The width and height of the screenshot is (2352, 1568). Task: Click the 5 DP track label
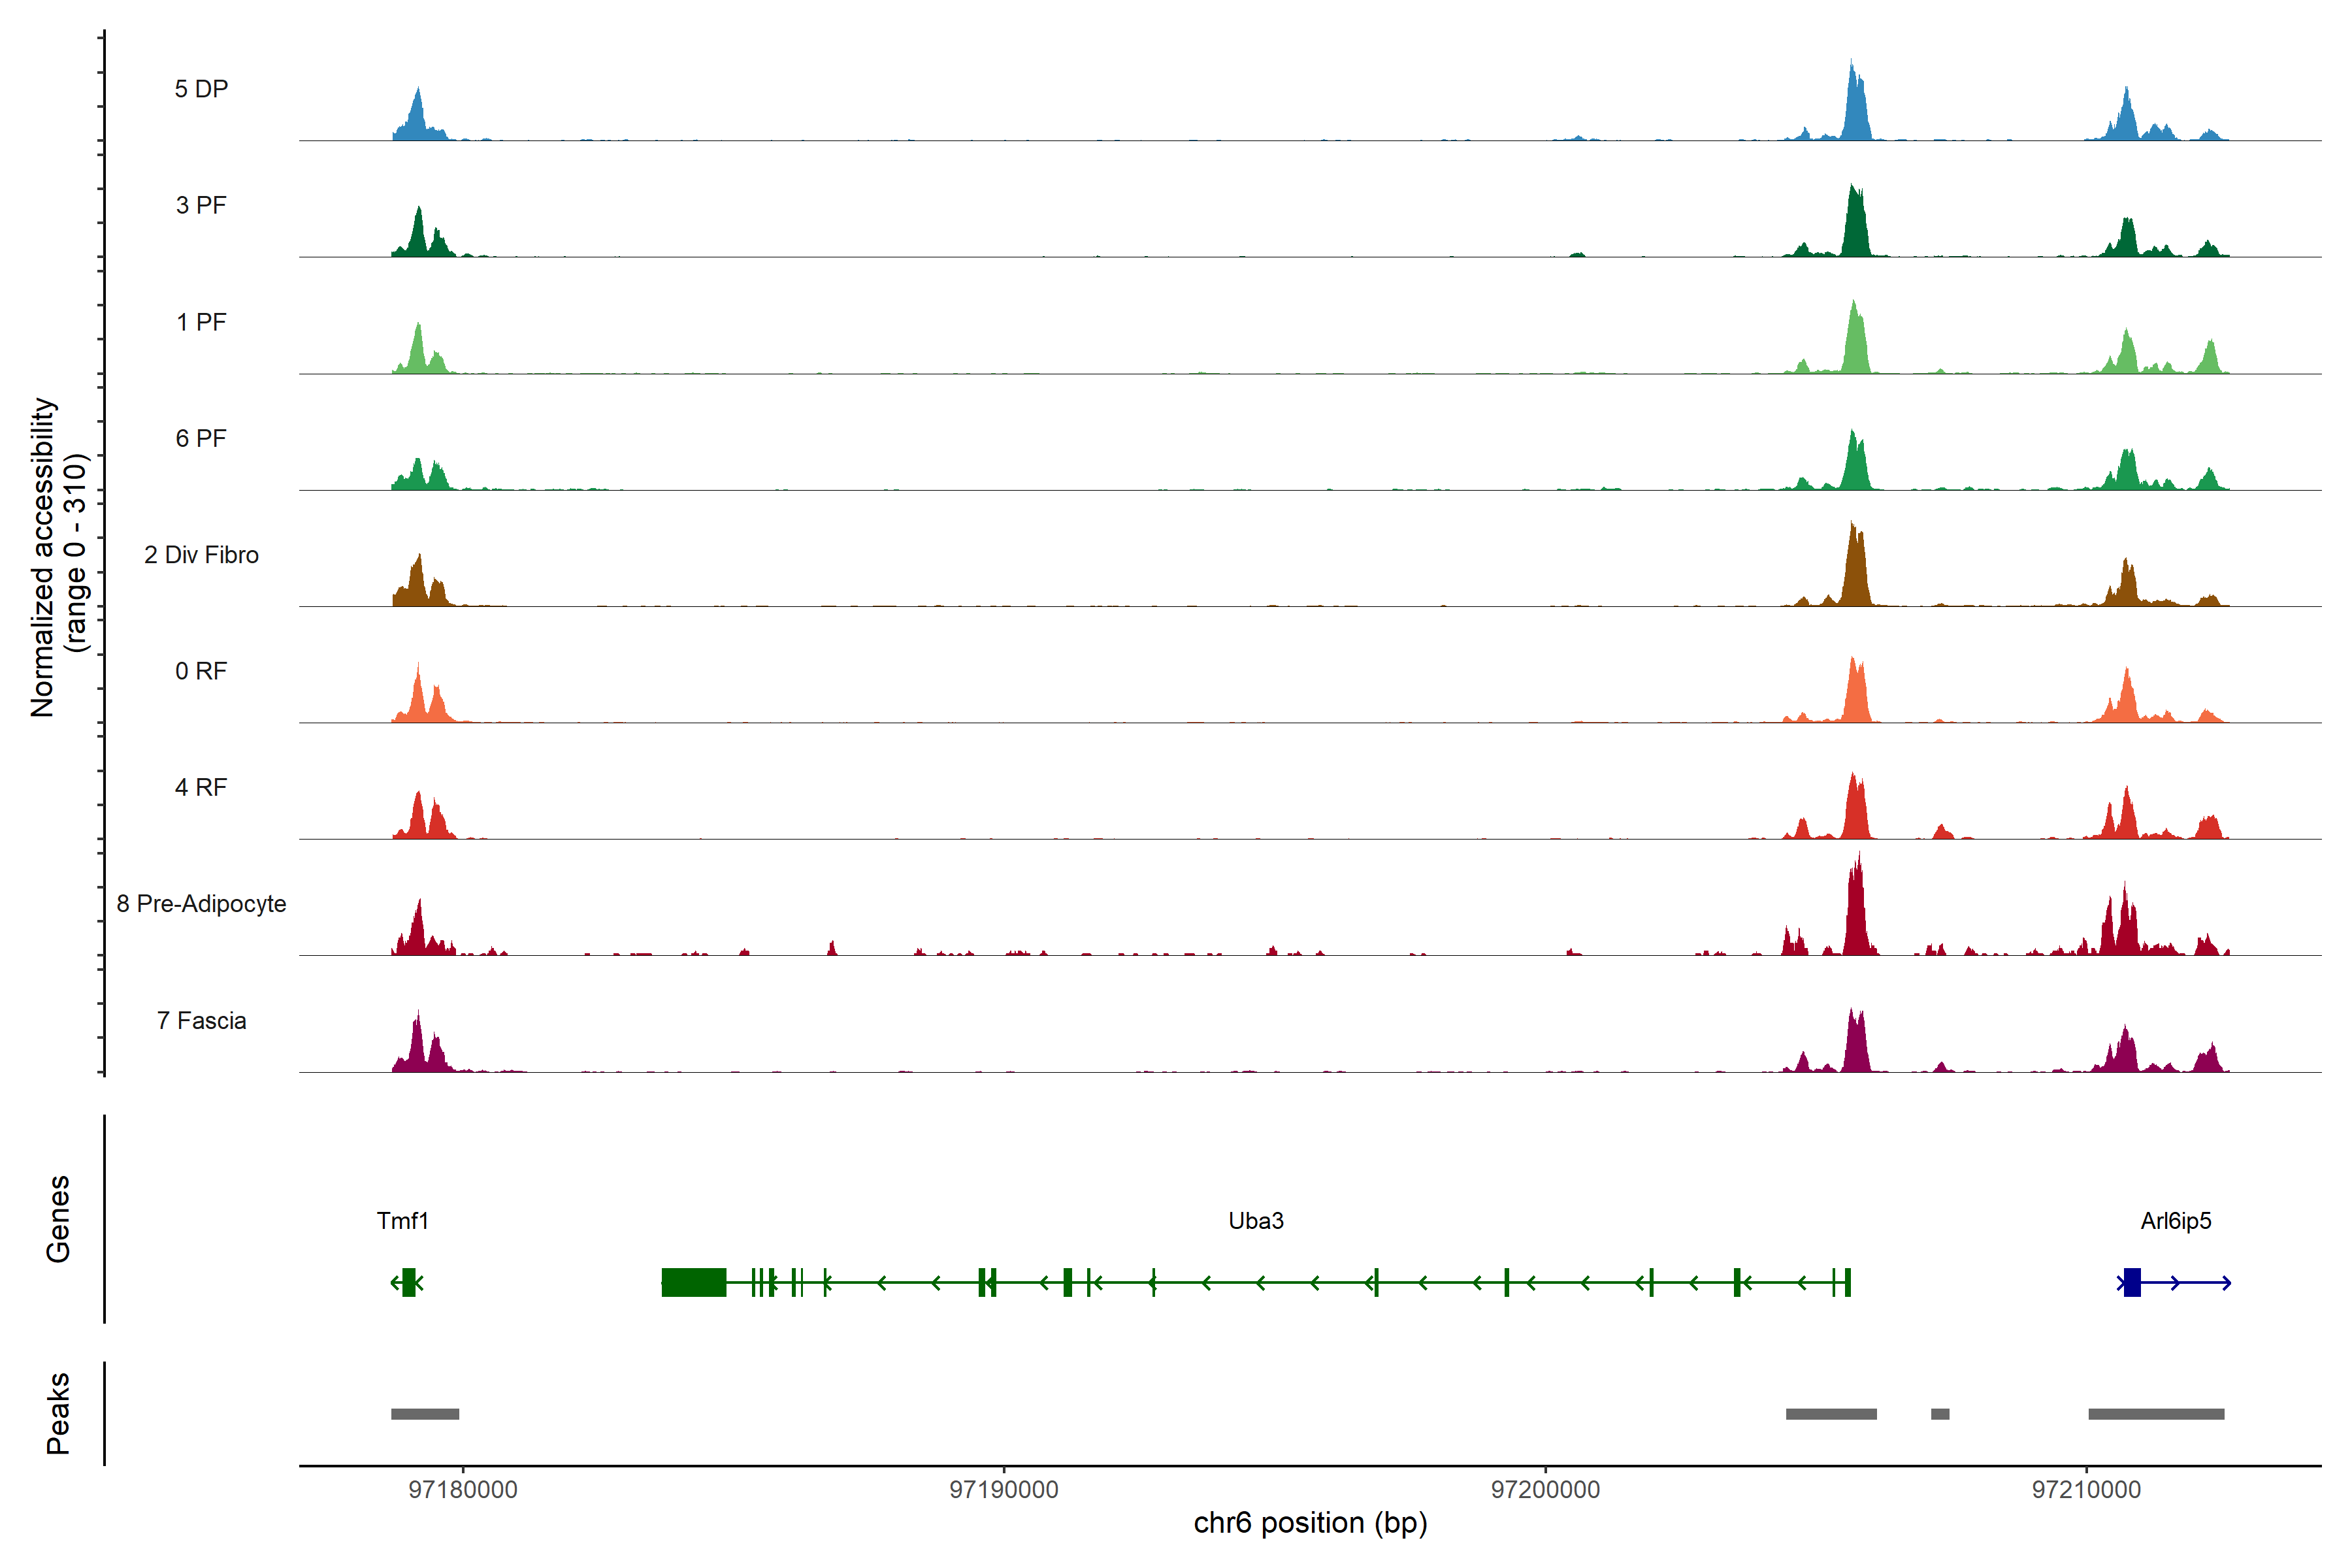click(x=201, y=89)
